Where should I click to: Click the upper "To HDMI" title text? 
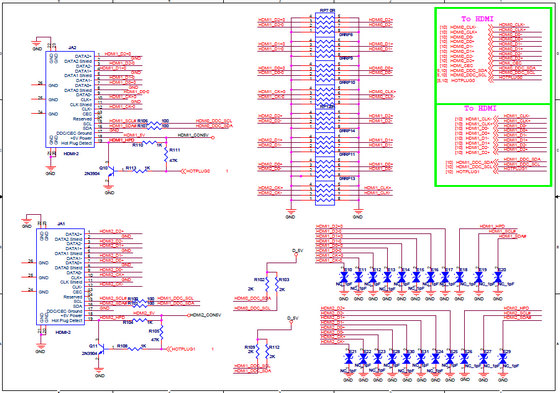coord(477,19)
